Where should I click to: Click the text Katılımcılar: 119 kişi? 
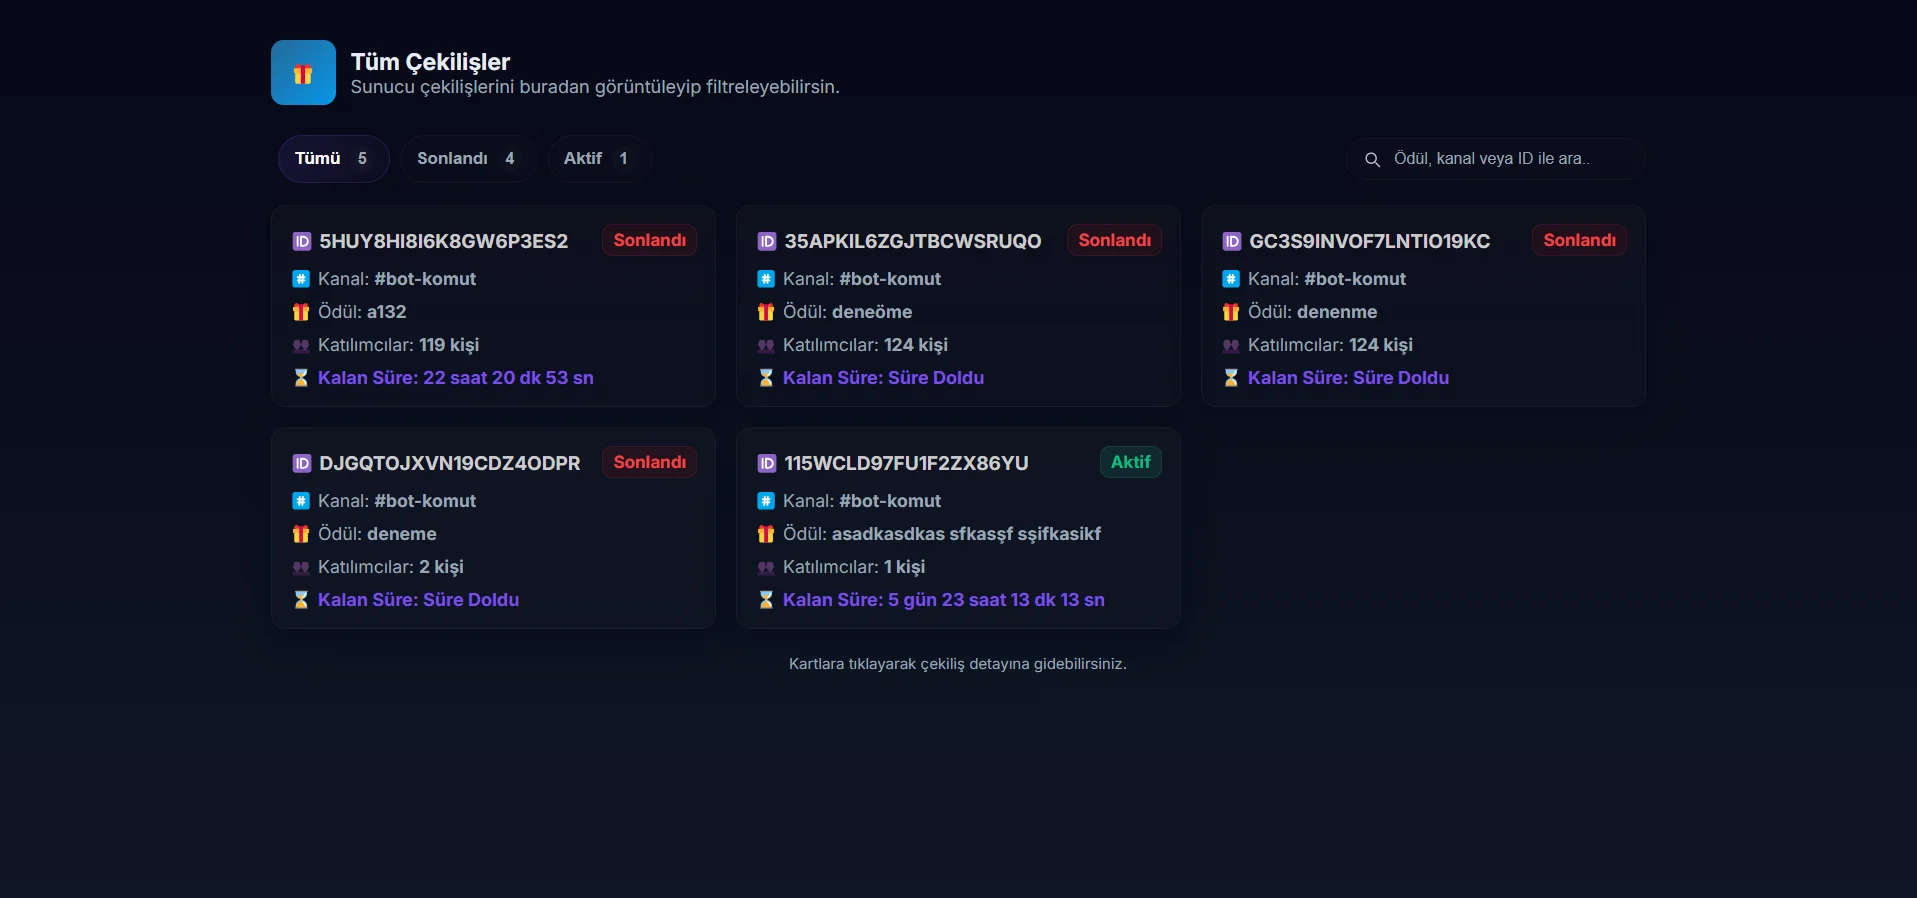point(399,345)
